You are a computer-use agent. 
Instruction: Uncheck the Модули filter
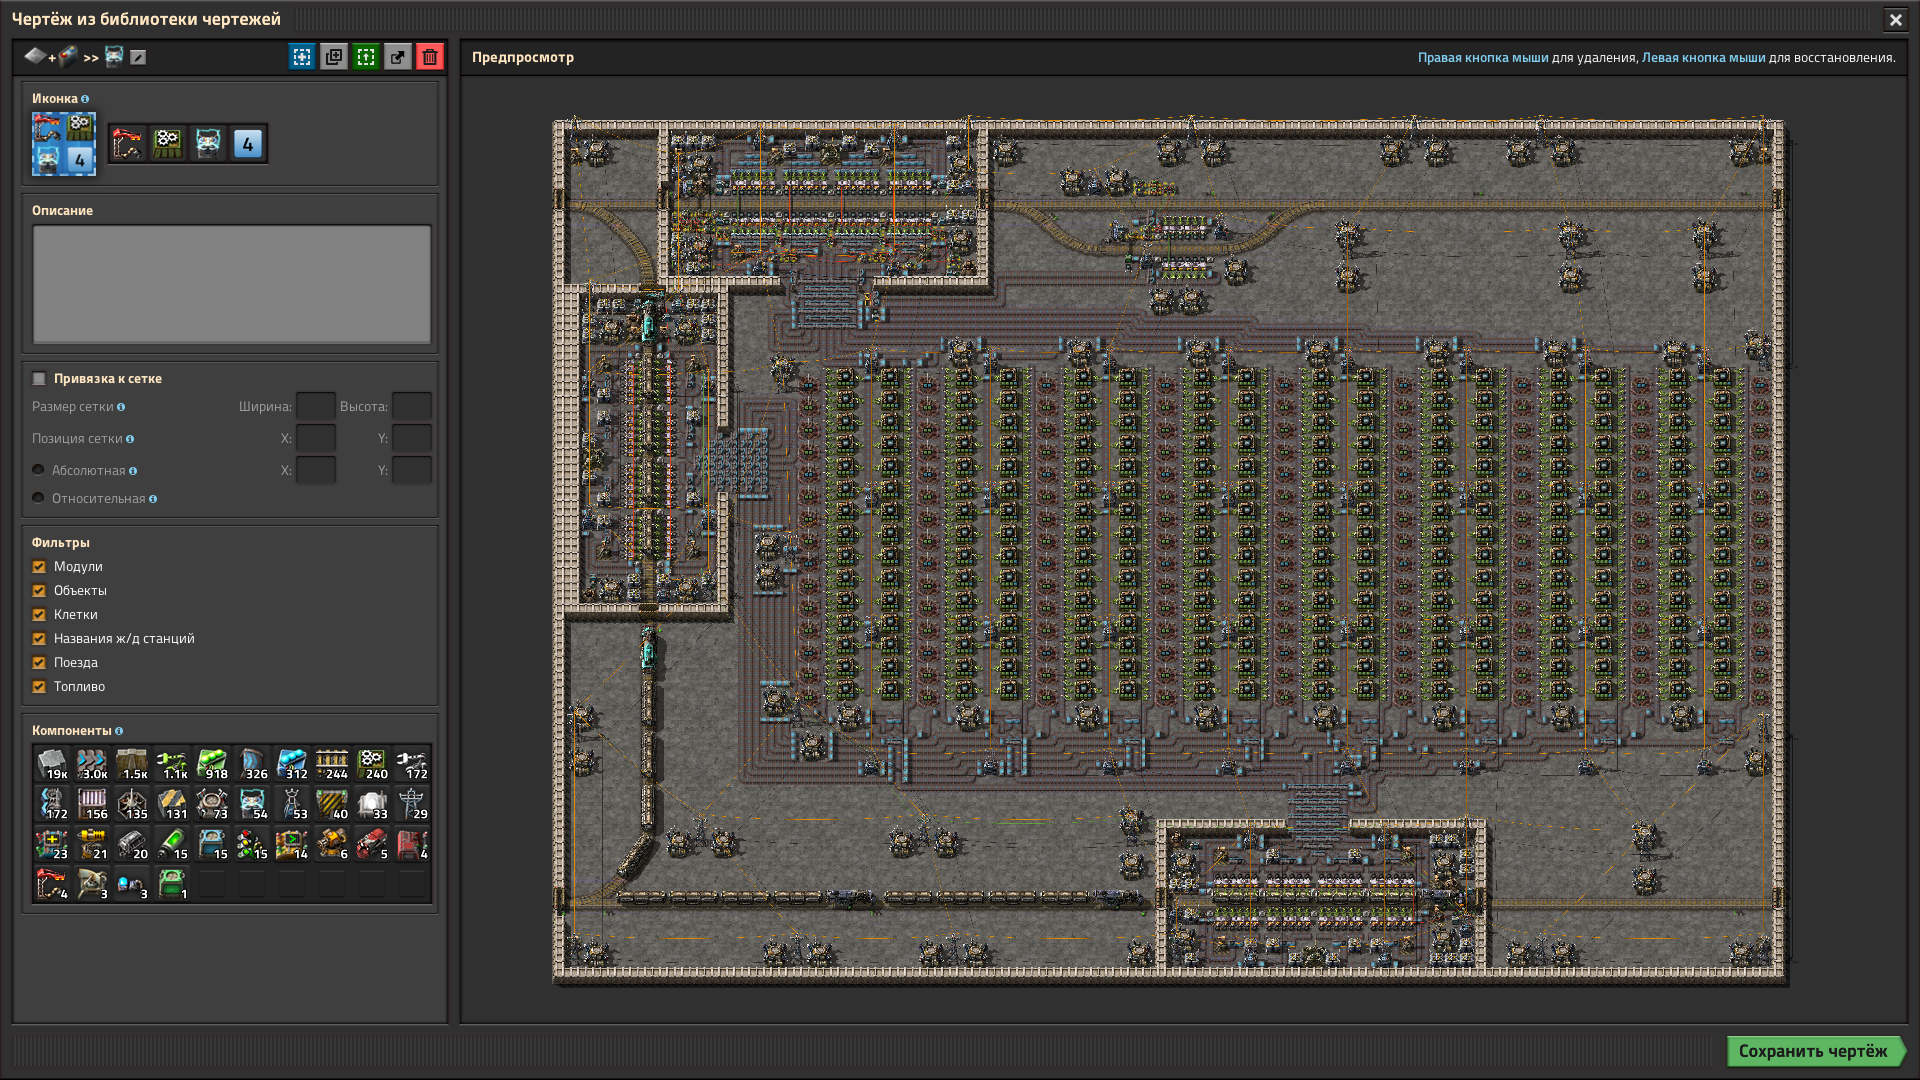[39, 567]
